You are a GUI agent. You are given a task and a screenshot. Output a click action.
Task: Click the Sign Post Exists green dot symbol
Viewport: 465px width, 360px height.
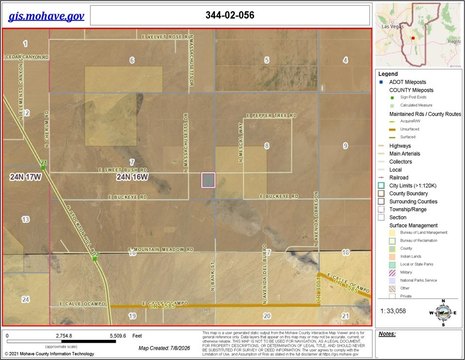(392, 98)
